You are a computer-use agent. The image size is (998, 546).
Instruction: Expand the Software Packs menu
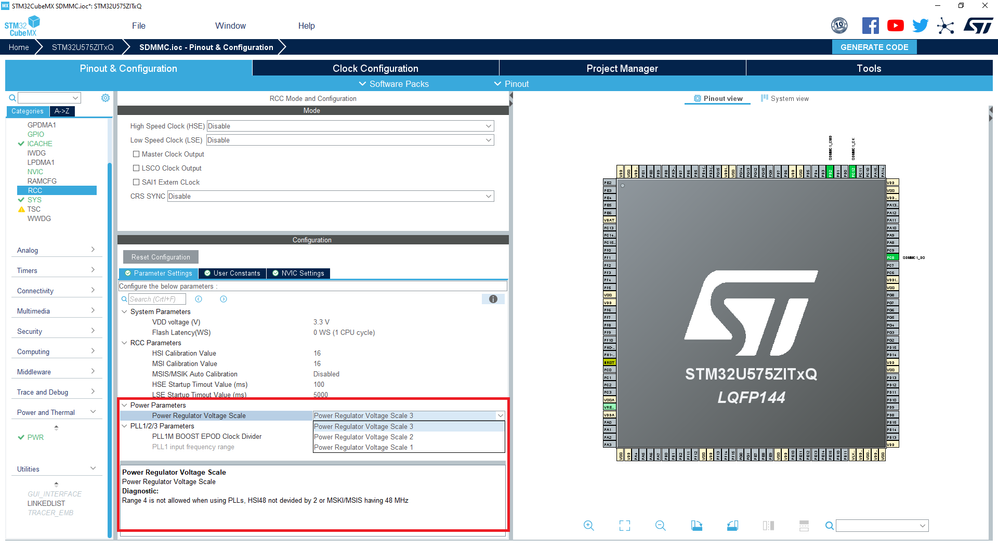click(x=393, y=84)
